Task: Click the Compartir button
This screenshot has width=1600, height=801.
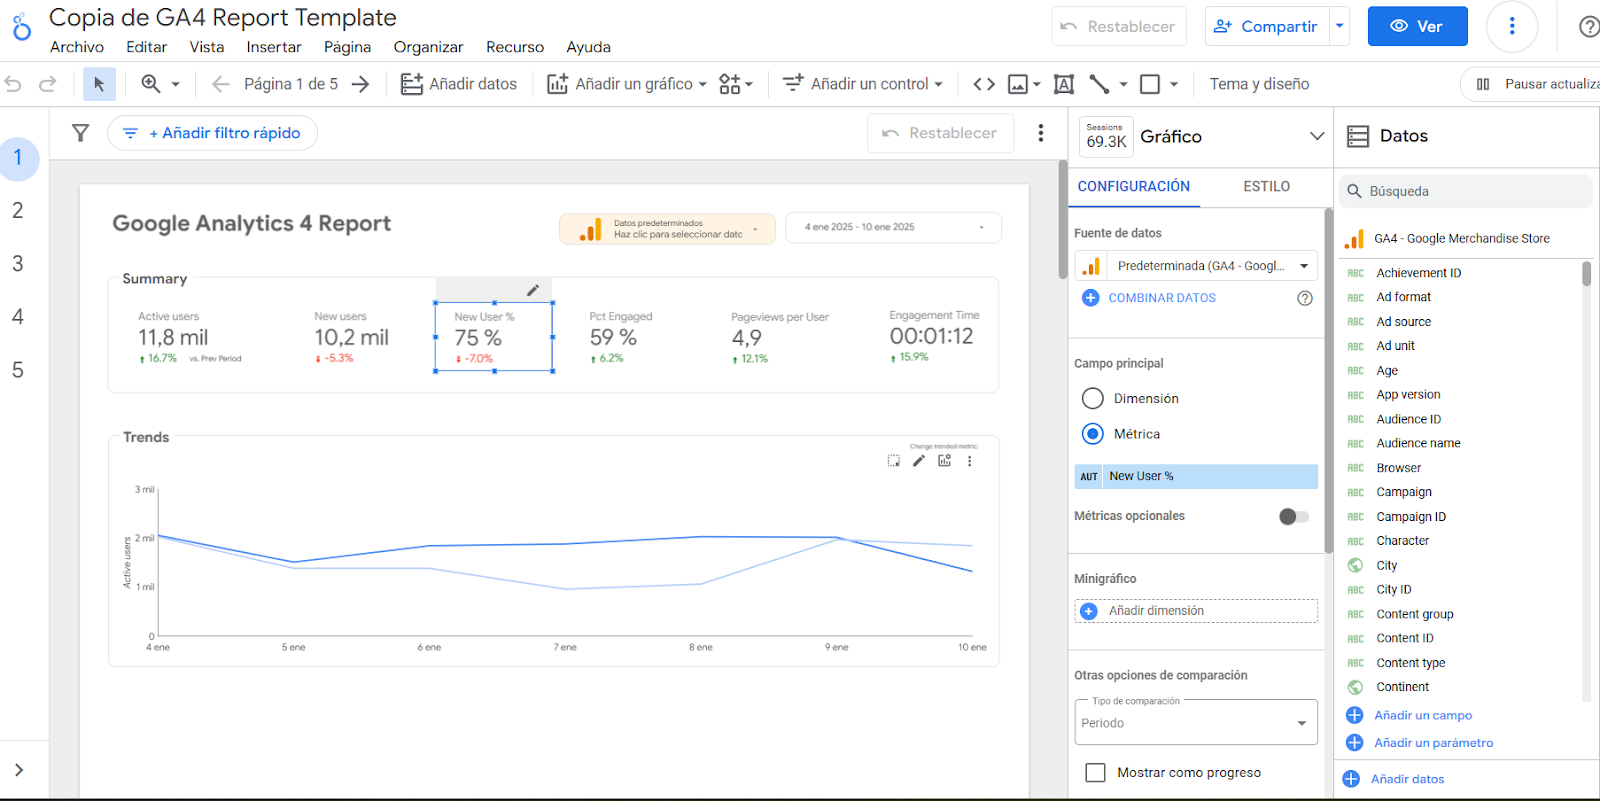Action: click(x=1267, y=26)
